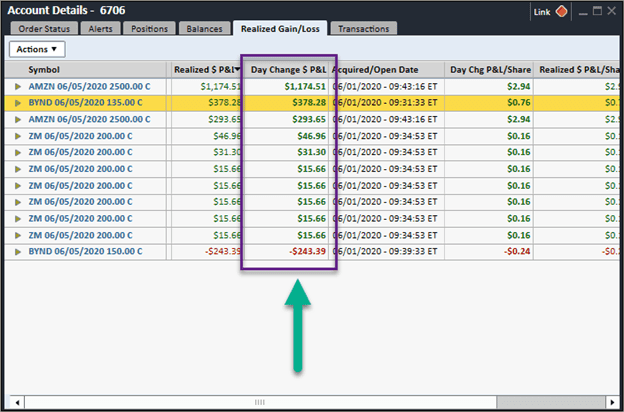This screenshot has height=412, width=624.
Task: Select the symbol BYND 06/05/2020 135.00 C
Action: (x=85, y=103)
